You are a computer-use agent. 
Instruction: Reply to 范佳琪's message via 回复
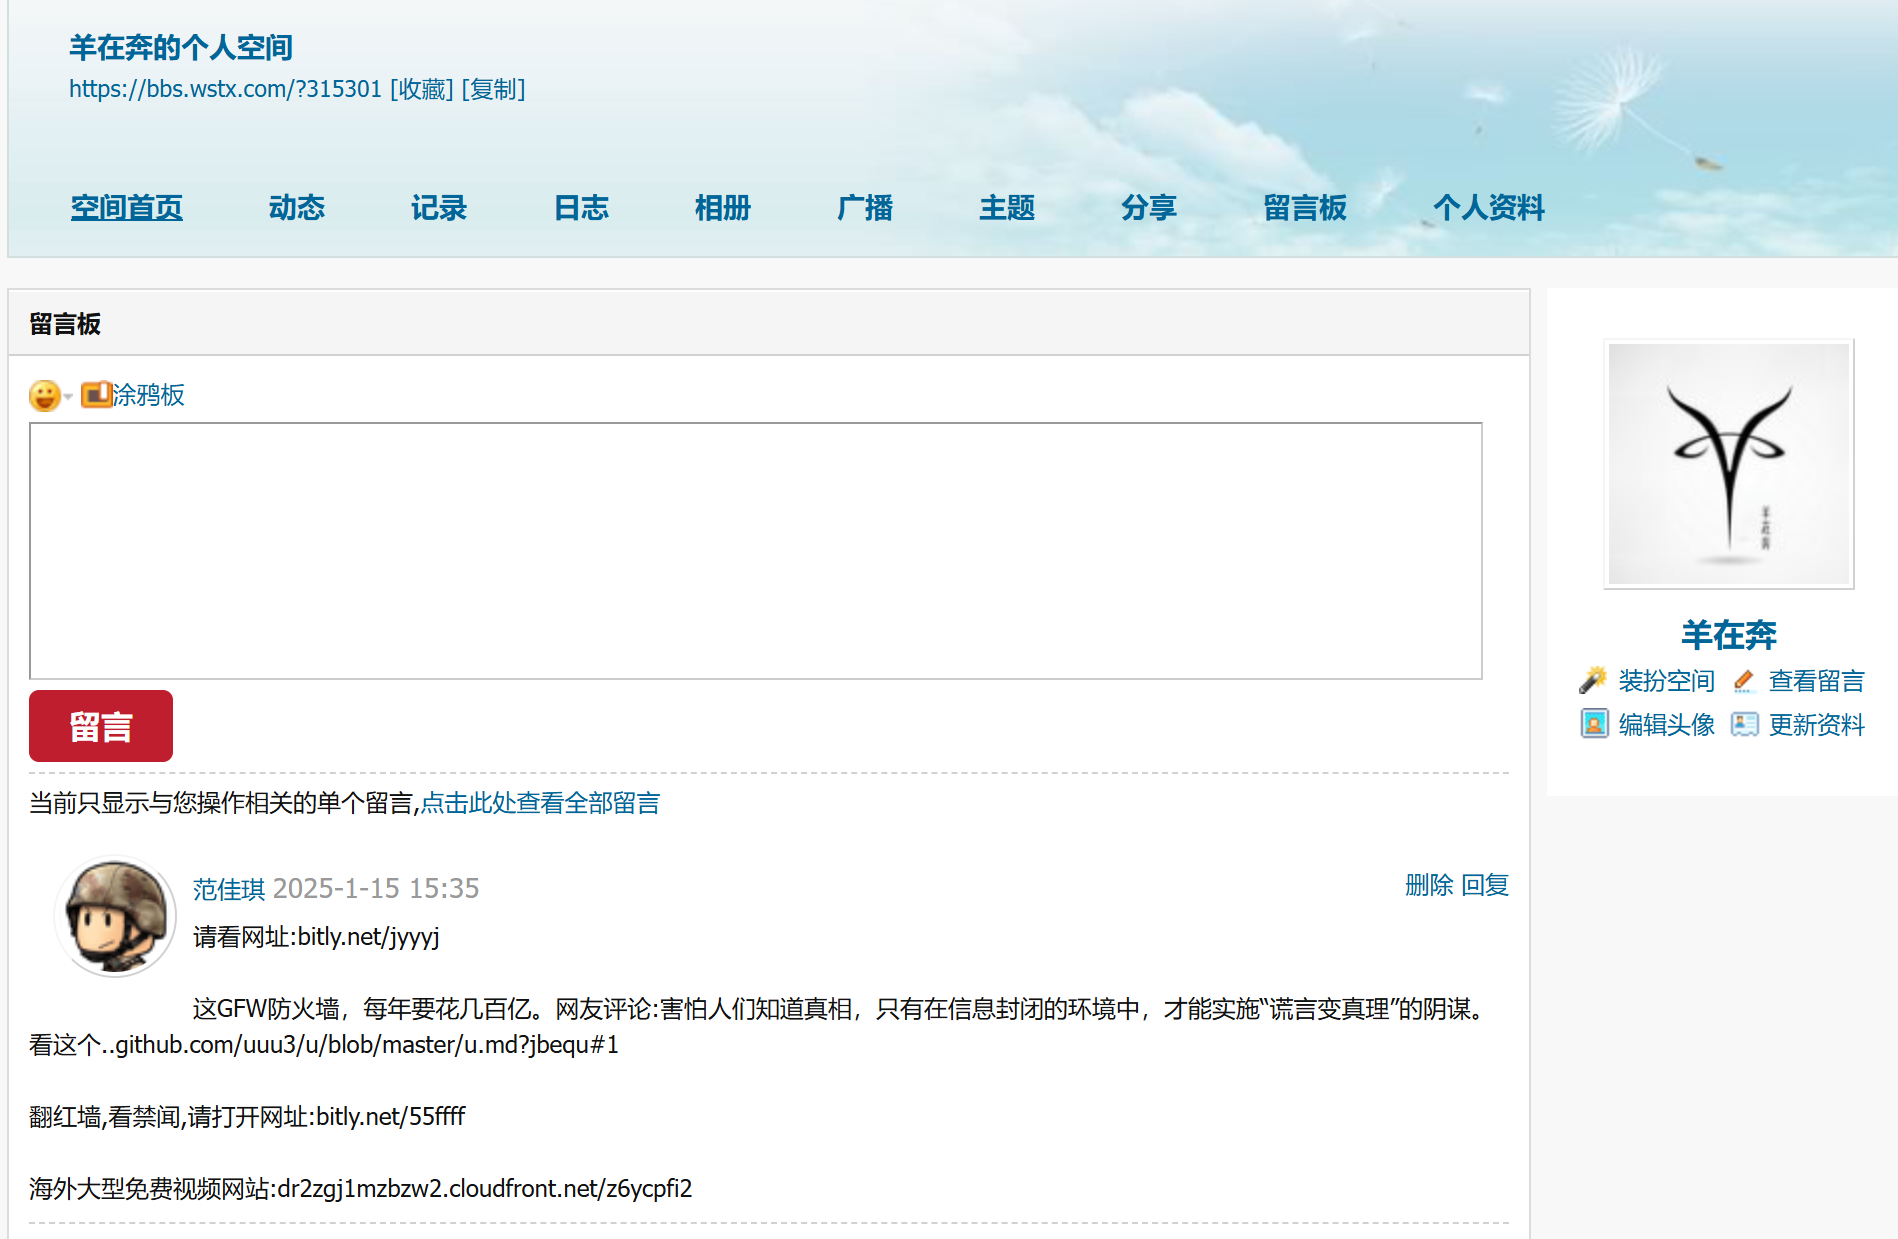1484,885
